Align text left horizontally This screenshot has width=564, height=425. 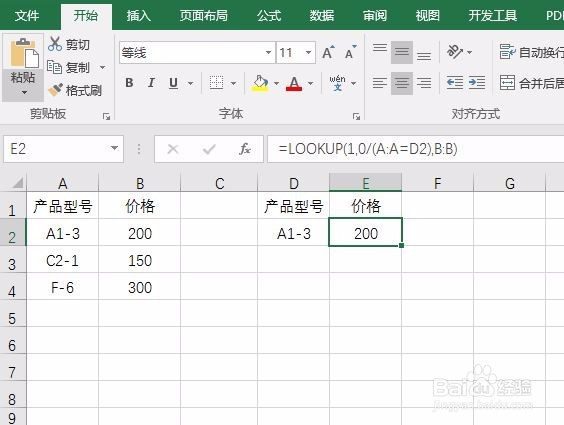point(380,83)
